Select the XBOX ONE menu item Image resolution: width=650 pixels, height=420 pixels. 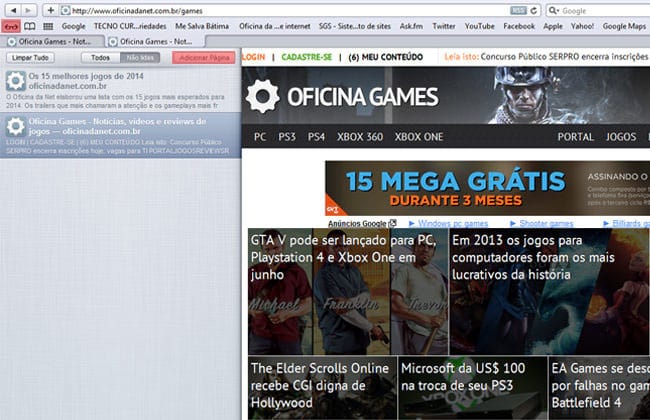[419, 137]
